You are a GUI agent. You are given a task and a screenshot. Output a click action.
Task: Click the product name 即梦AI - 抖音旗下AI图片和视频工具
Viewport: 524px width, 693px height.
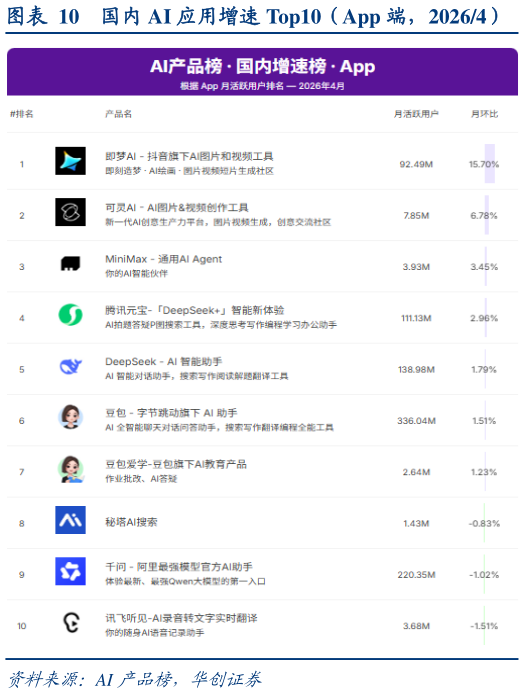click(x=189, y=156)
